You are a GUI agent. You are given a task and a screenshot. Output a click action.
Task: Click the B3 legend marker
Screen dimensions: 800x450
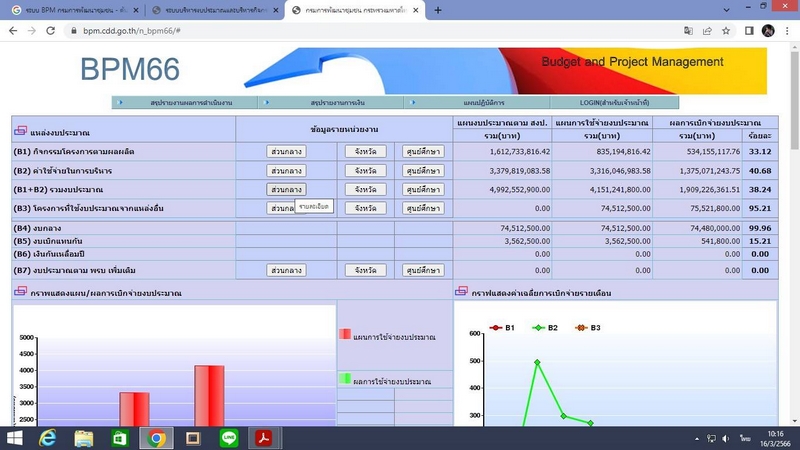[x=581, y=328]
